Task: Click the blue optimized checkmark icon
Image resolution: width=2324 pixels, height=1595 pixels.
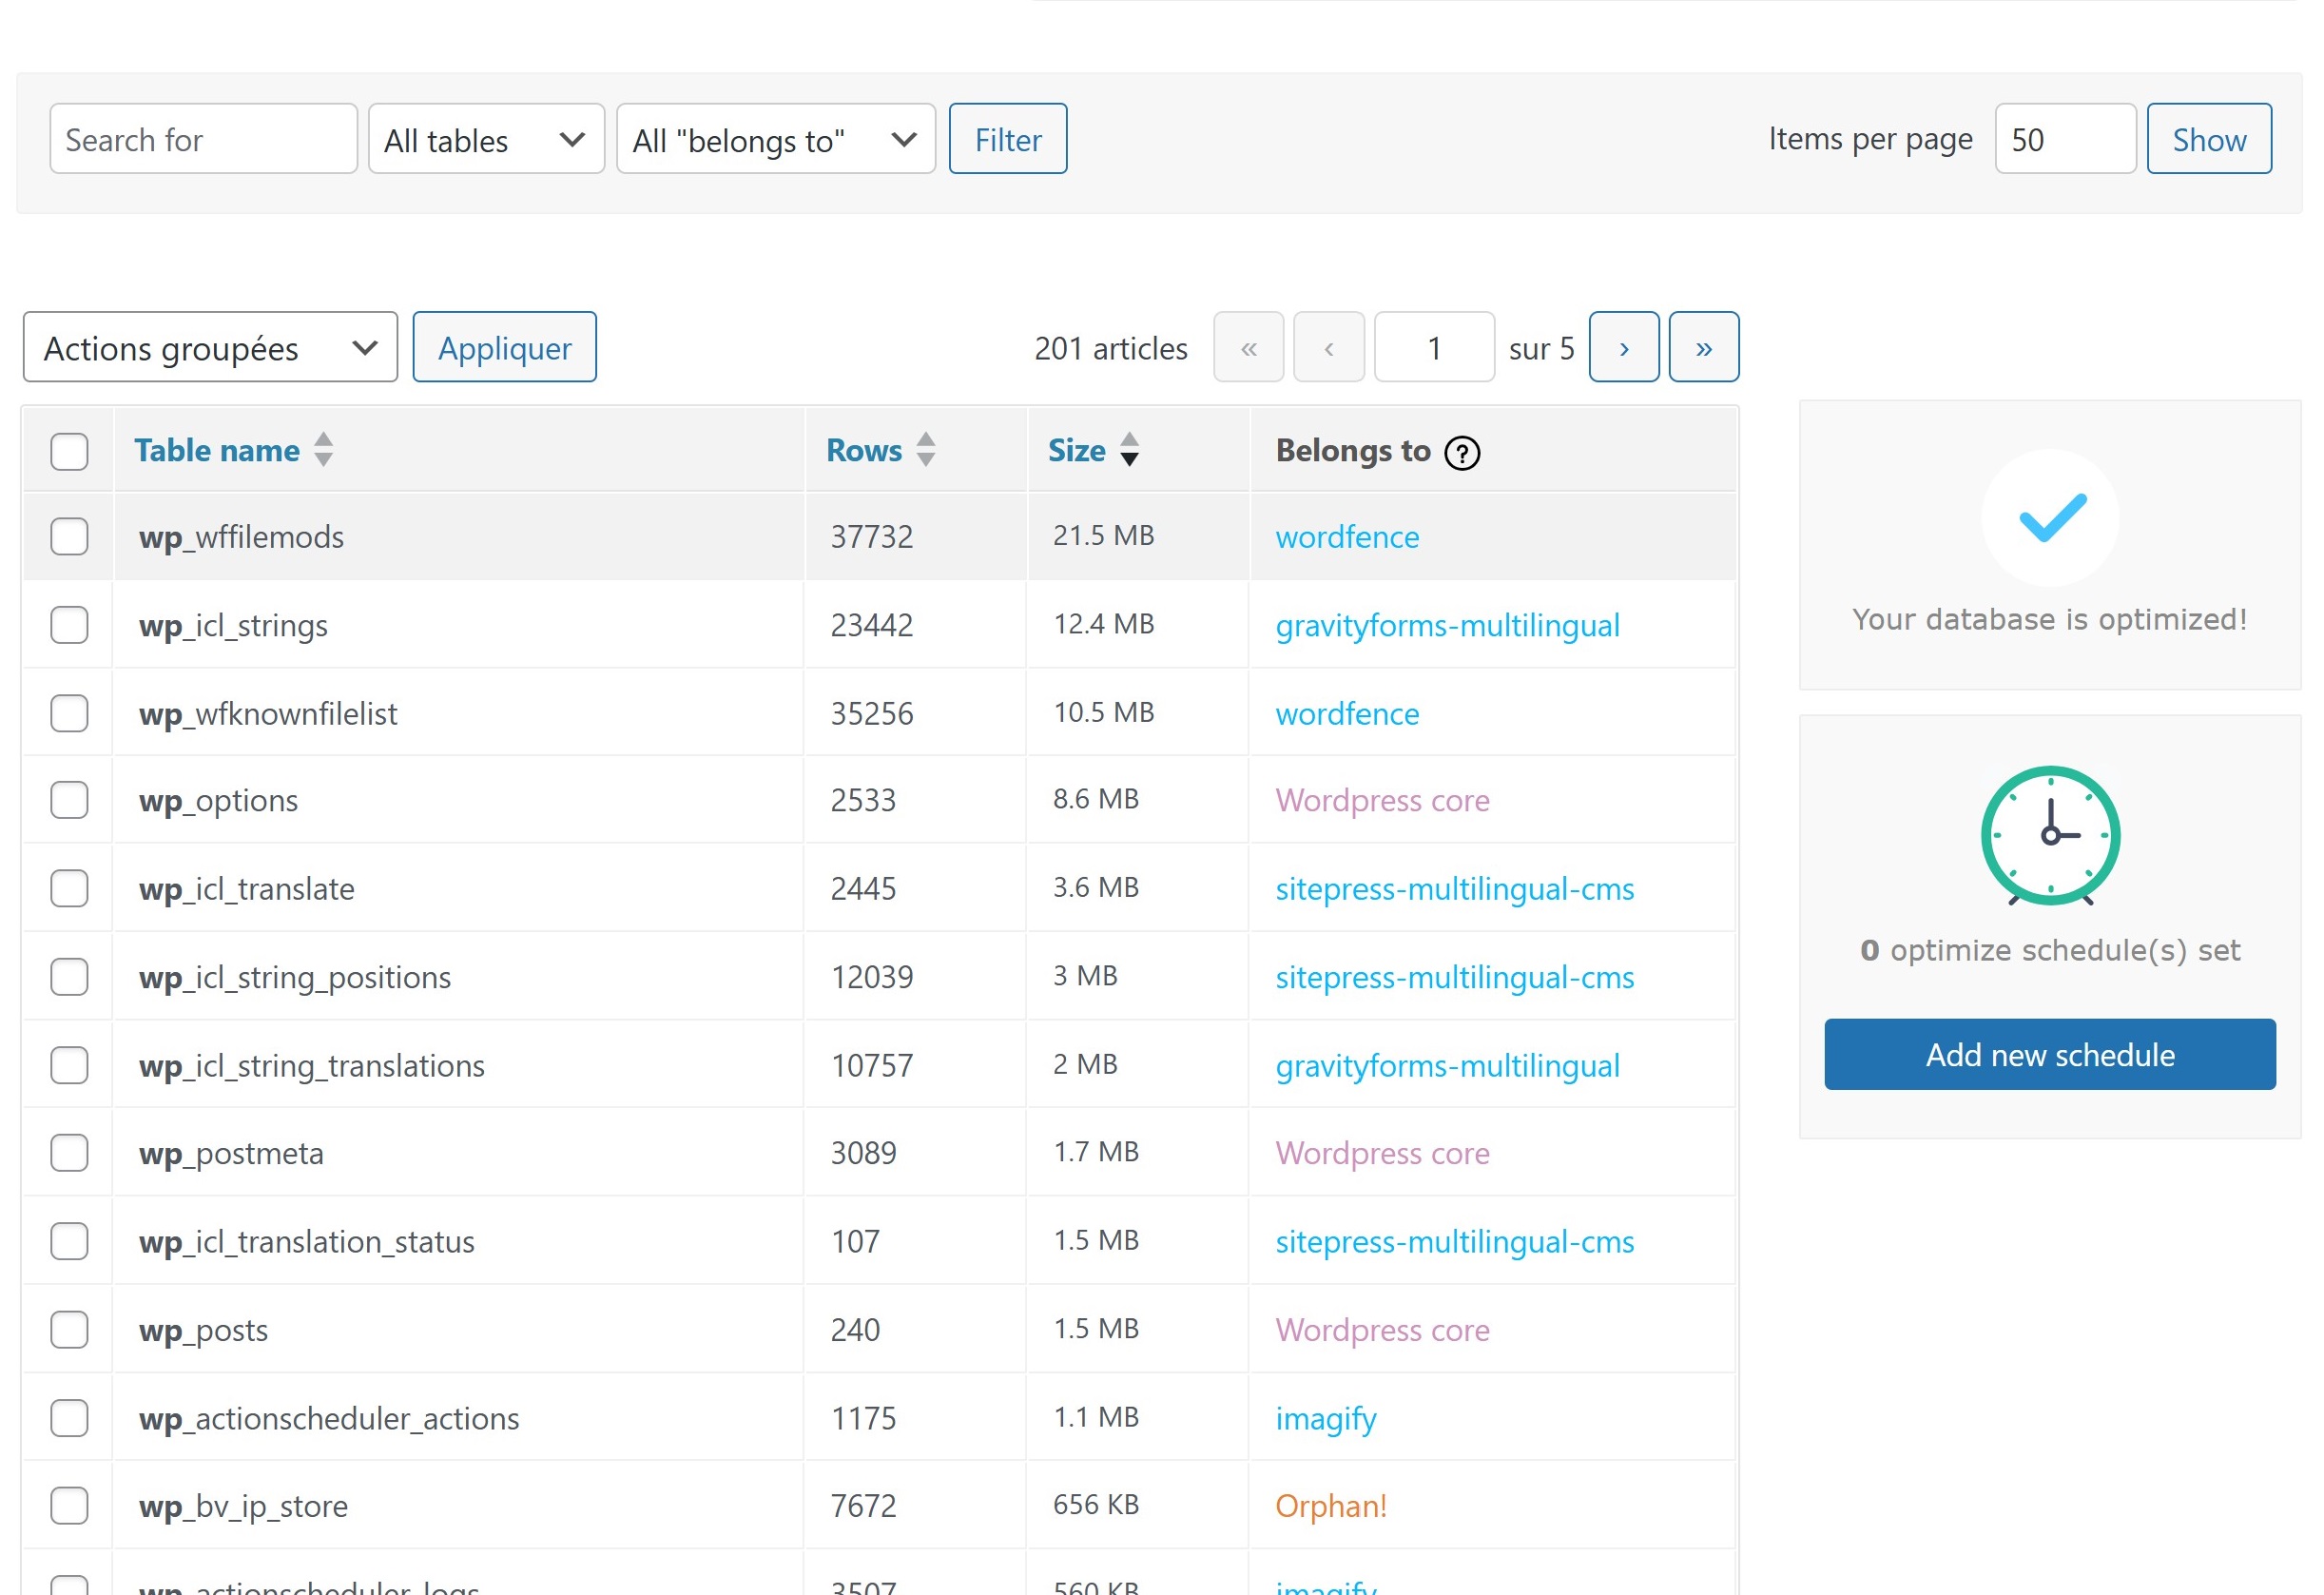Action: 2049,518
